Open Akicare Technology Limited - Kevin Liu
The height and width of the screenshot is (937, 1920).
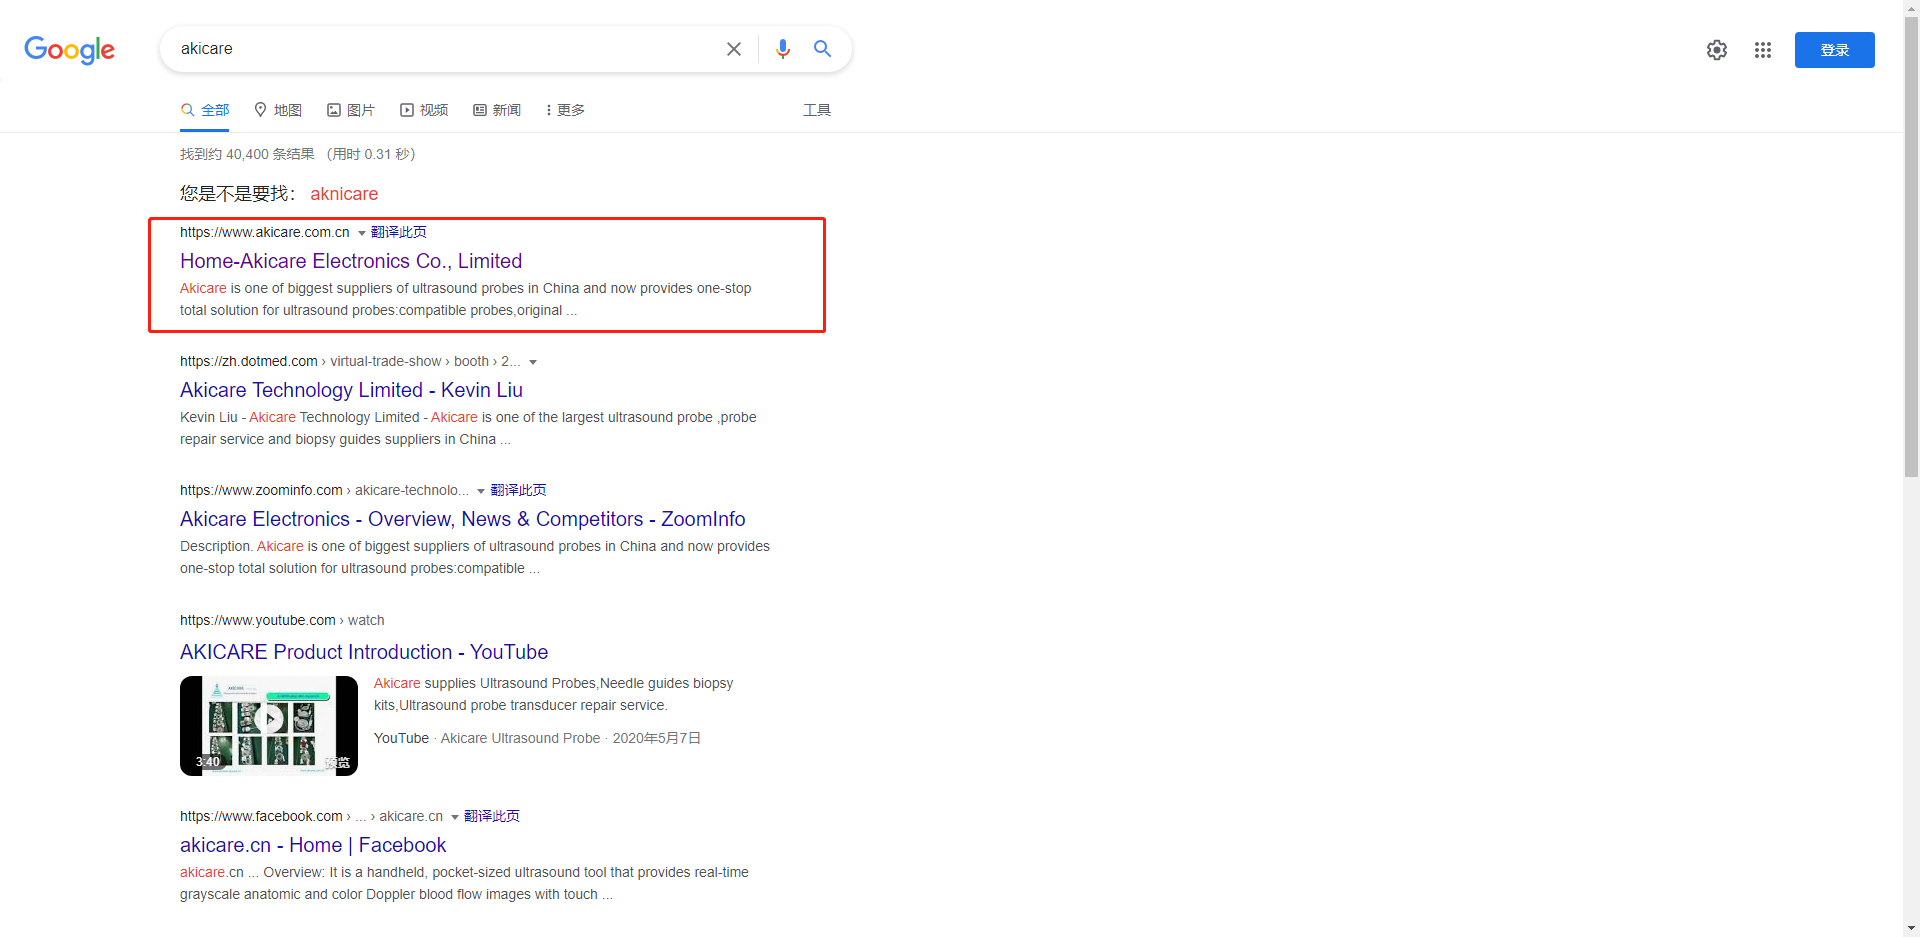(351, 390)
